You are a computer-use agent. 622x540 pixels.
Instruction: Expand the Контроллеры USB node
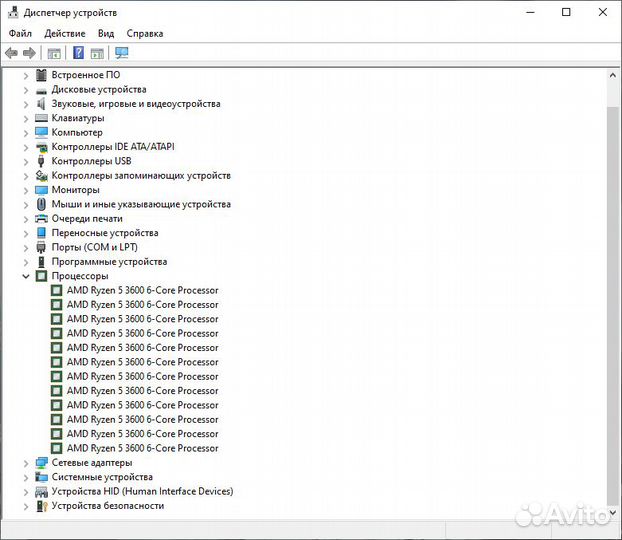click(x=26, y=162)
